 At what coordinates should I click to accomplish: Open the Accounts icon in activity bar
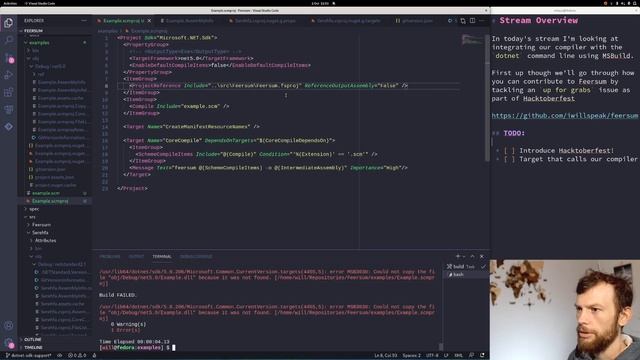pos(9,325)
